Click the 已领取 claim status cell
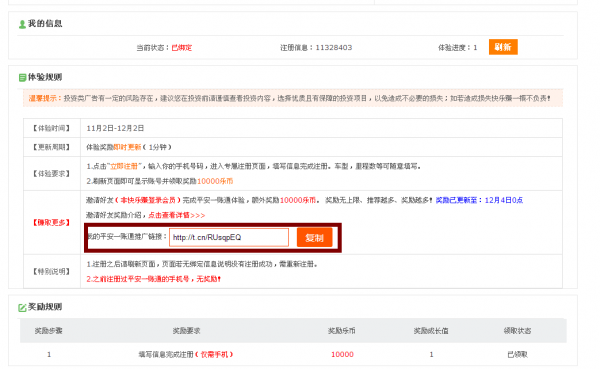Screen dimensions: 600x369 pos(517,355)
